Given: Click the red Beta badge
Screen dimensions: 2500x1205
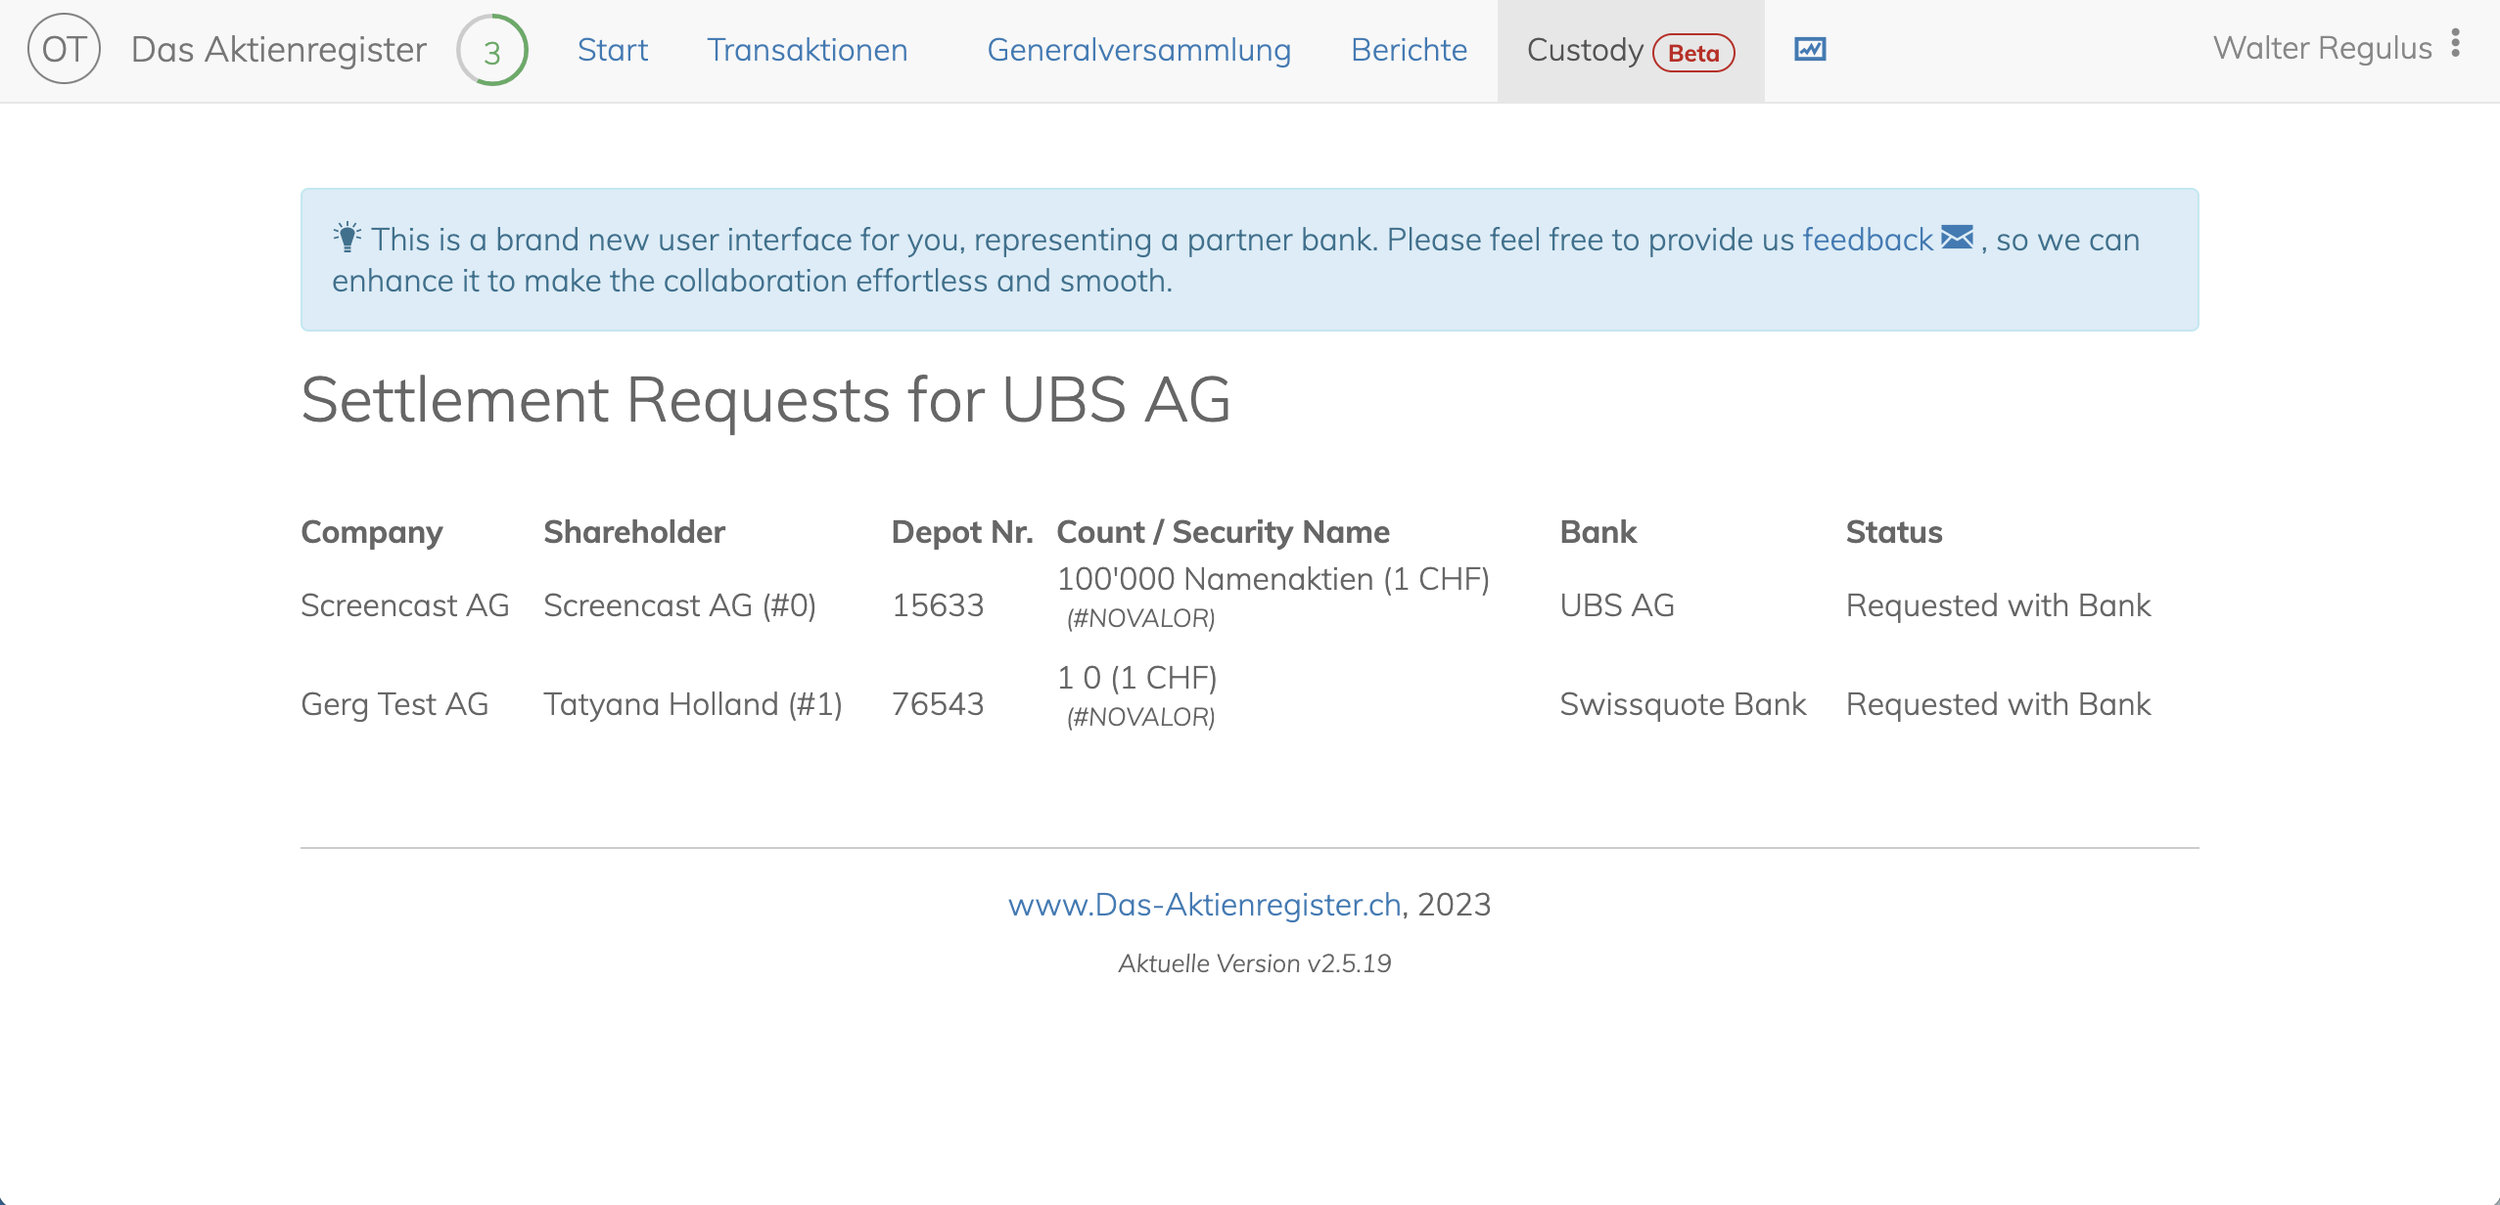Looking at the screenshot, I should coord(1693,53).
